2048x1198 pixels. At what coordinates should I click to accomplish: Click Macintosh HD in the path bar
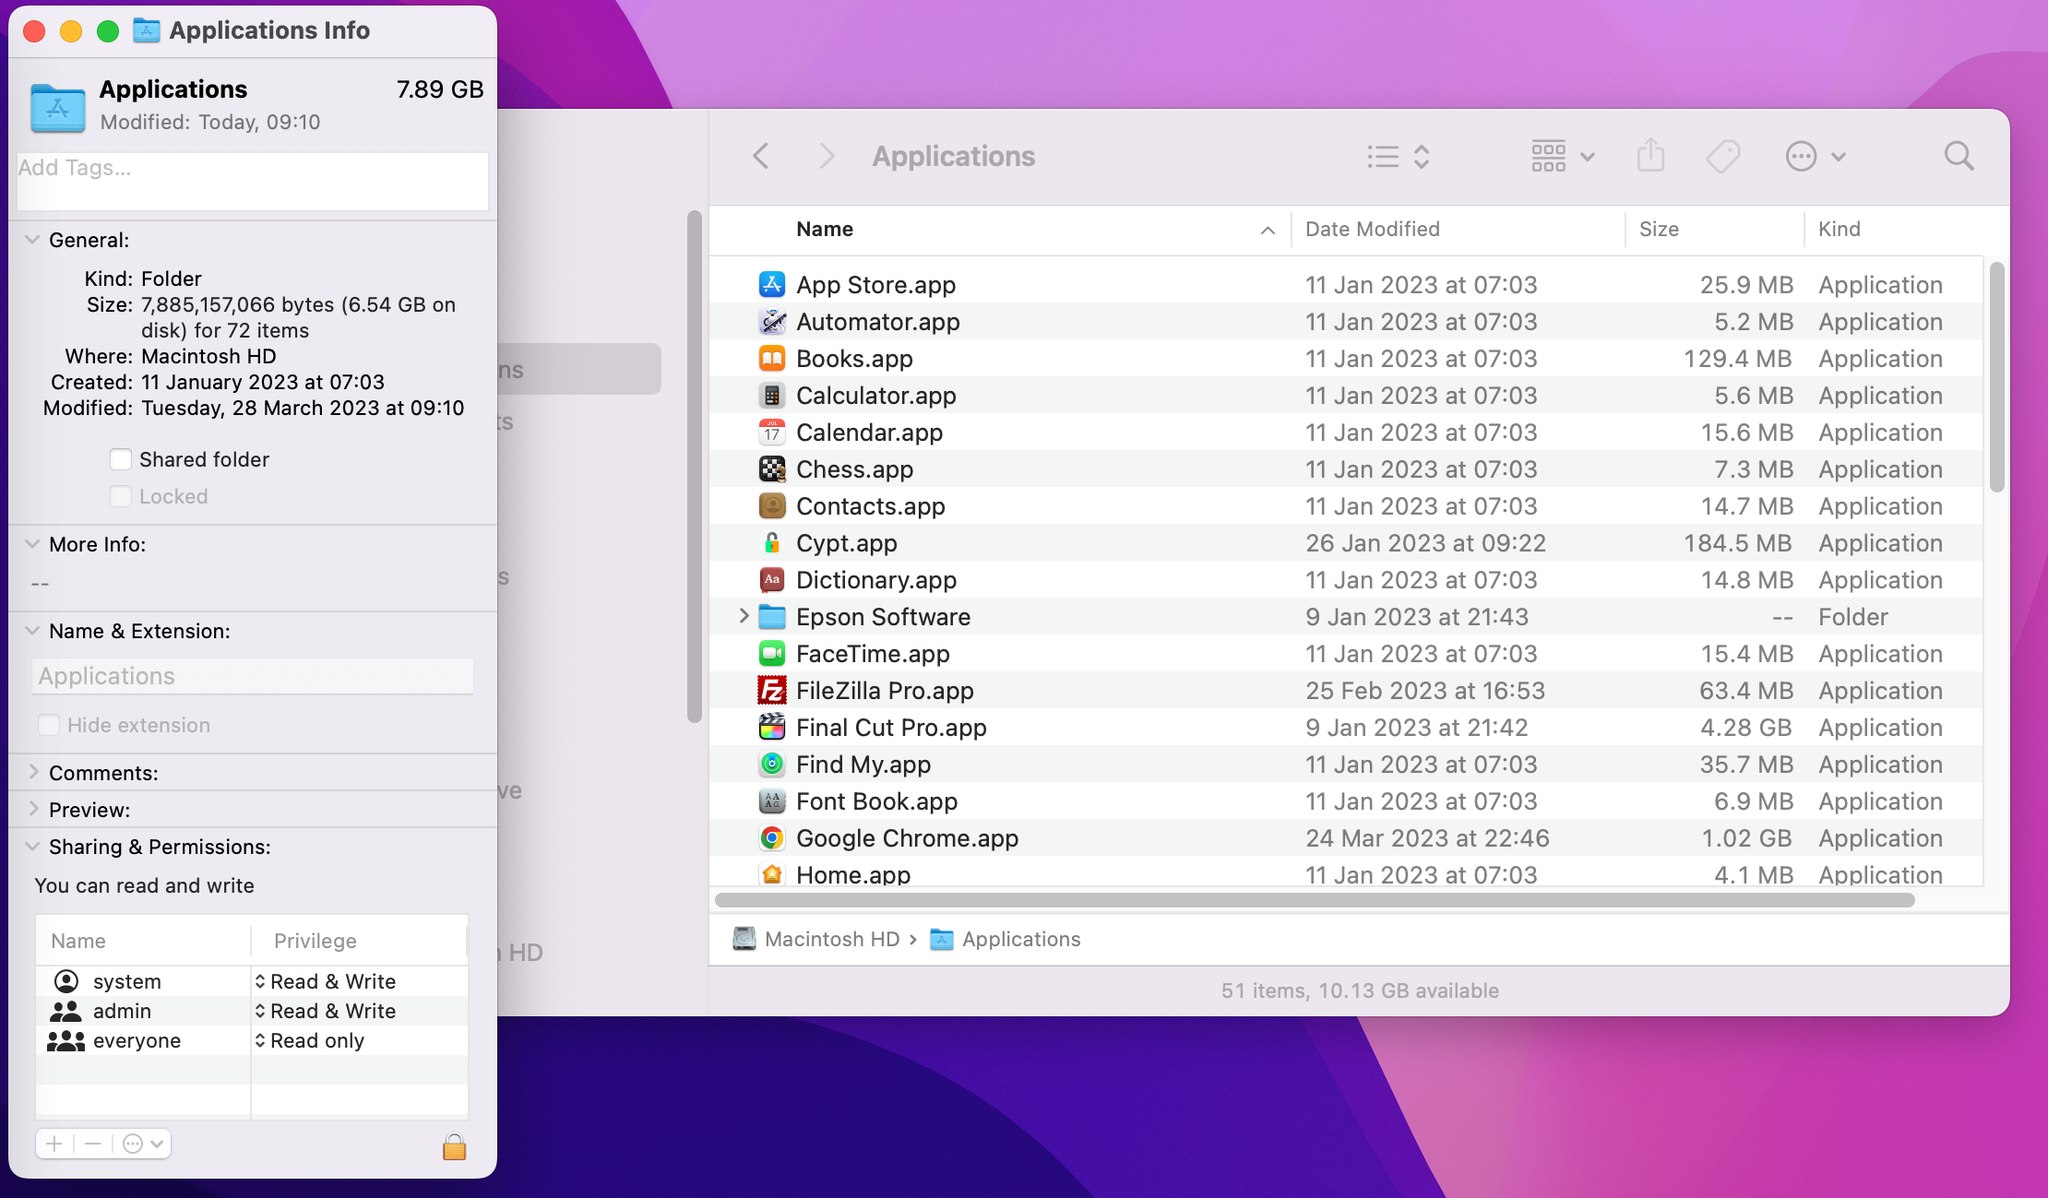click(817, 939)
